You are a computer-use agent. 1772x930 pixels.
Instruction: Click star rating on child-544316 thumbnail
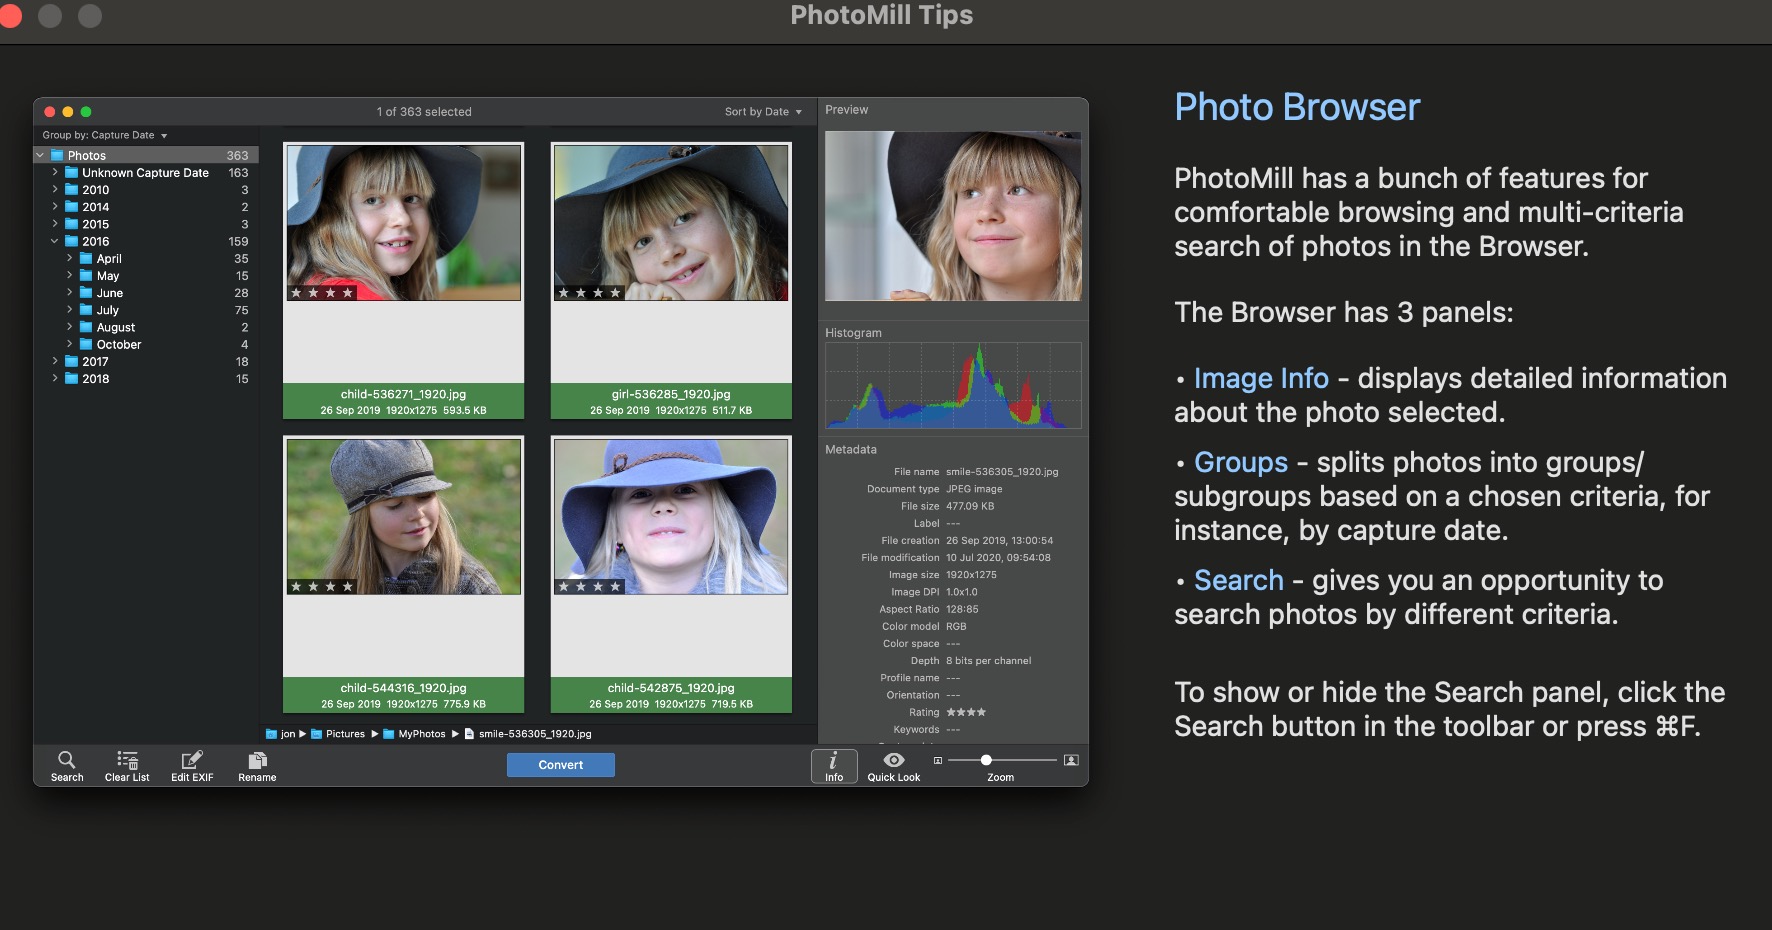click(322, 587)
